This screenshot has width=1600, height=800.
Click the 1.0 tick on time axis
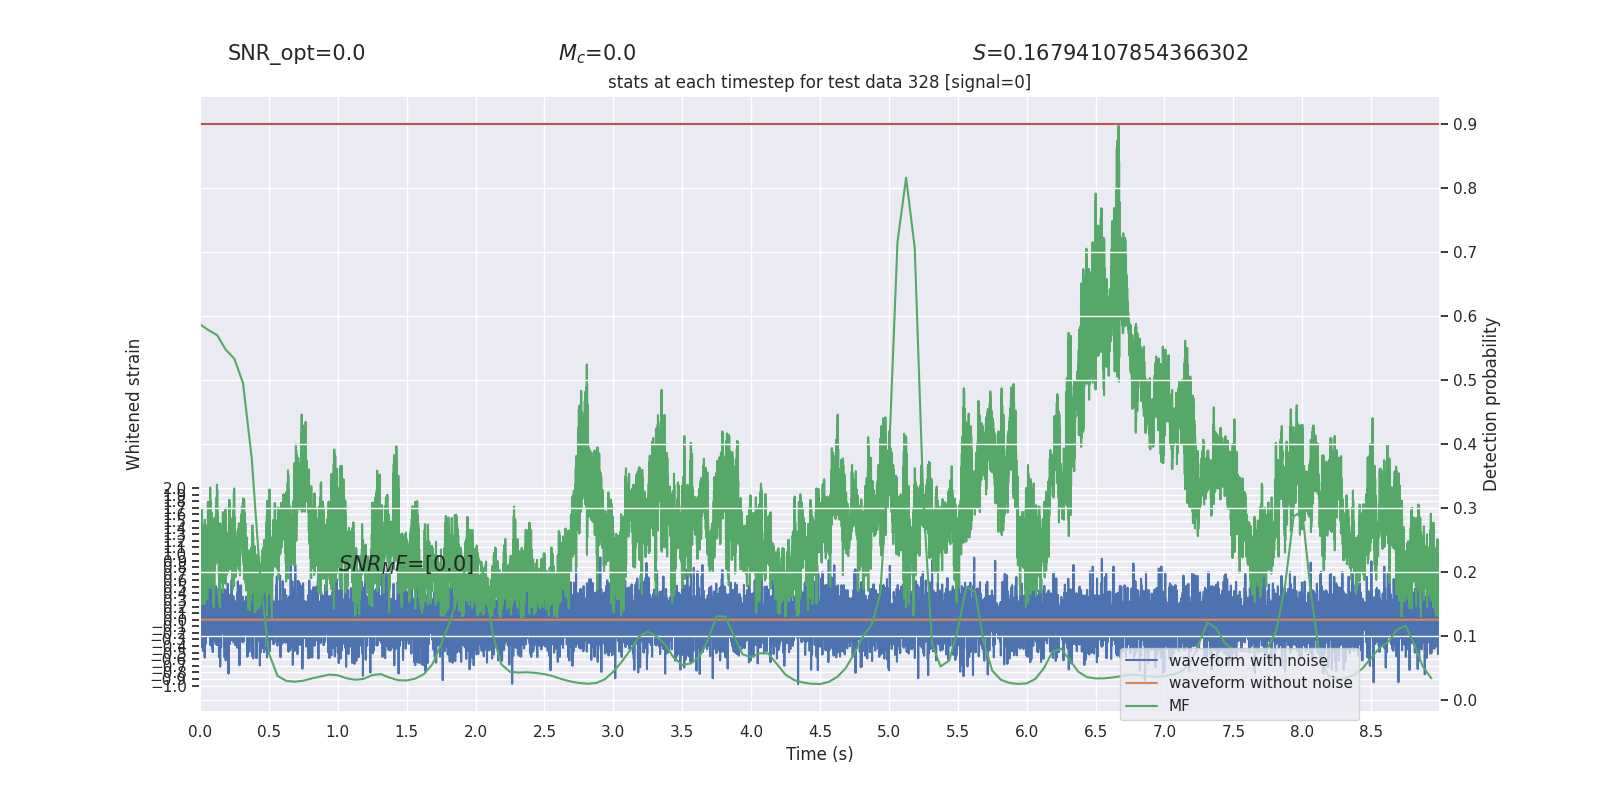pos(338,731)
